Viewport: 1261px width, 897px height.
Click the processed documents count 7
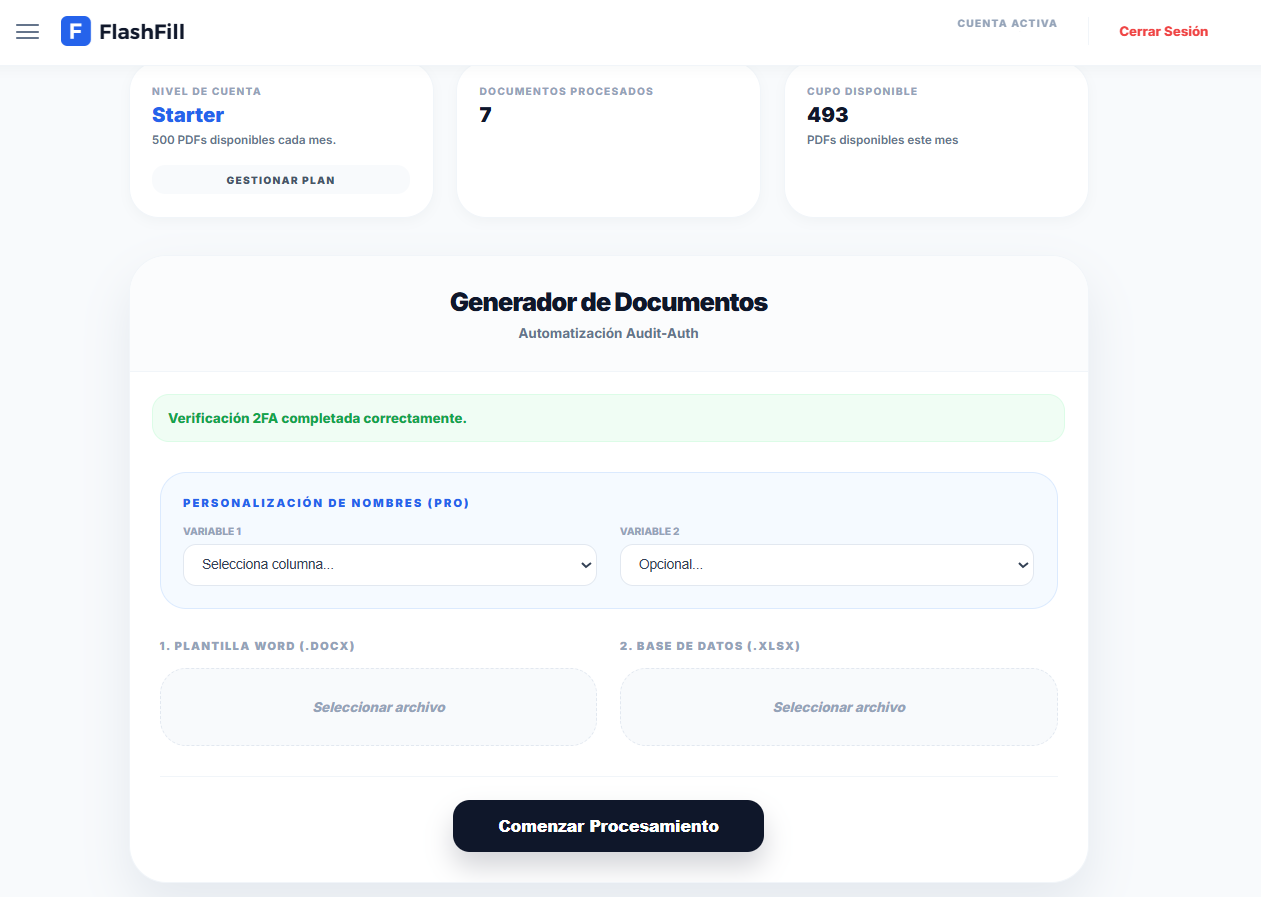click(485, 115)
